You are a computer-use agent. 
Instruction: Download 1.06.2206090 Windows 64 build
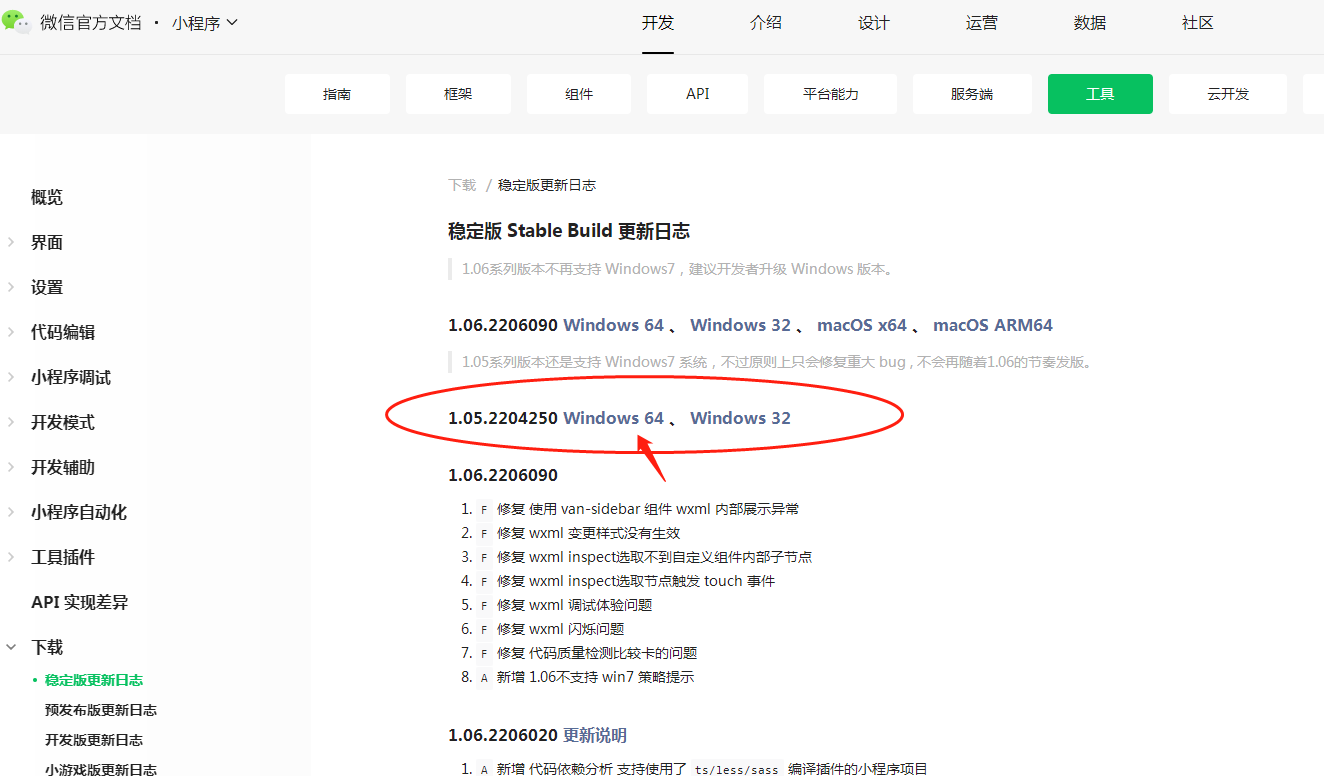tap(614, 325)
